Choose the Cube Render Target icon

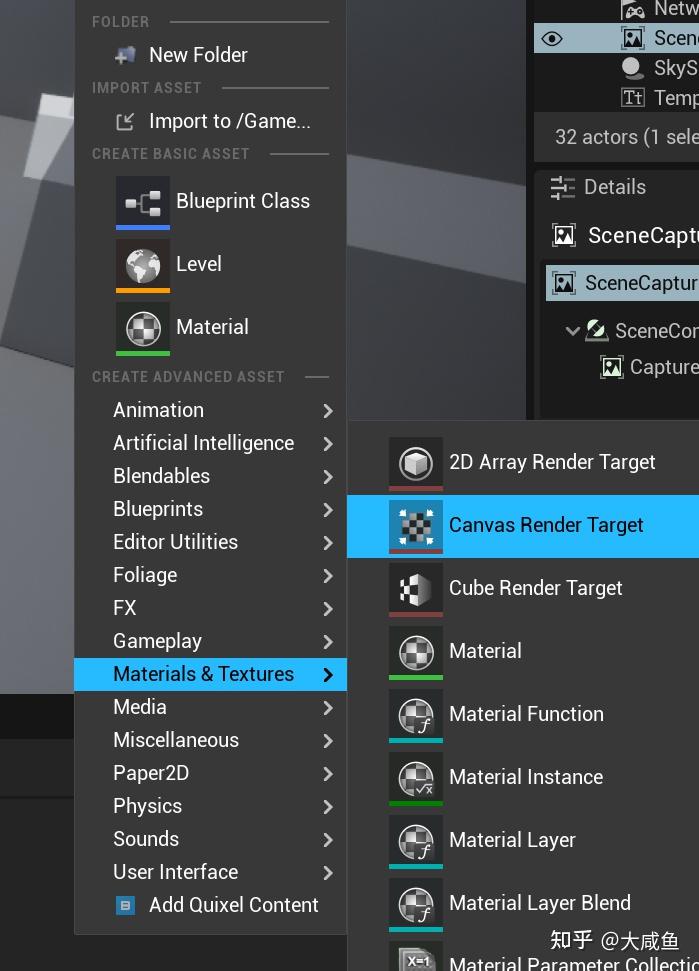coord(415,589)
